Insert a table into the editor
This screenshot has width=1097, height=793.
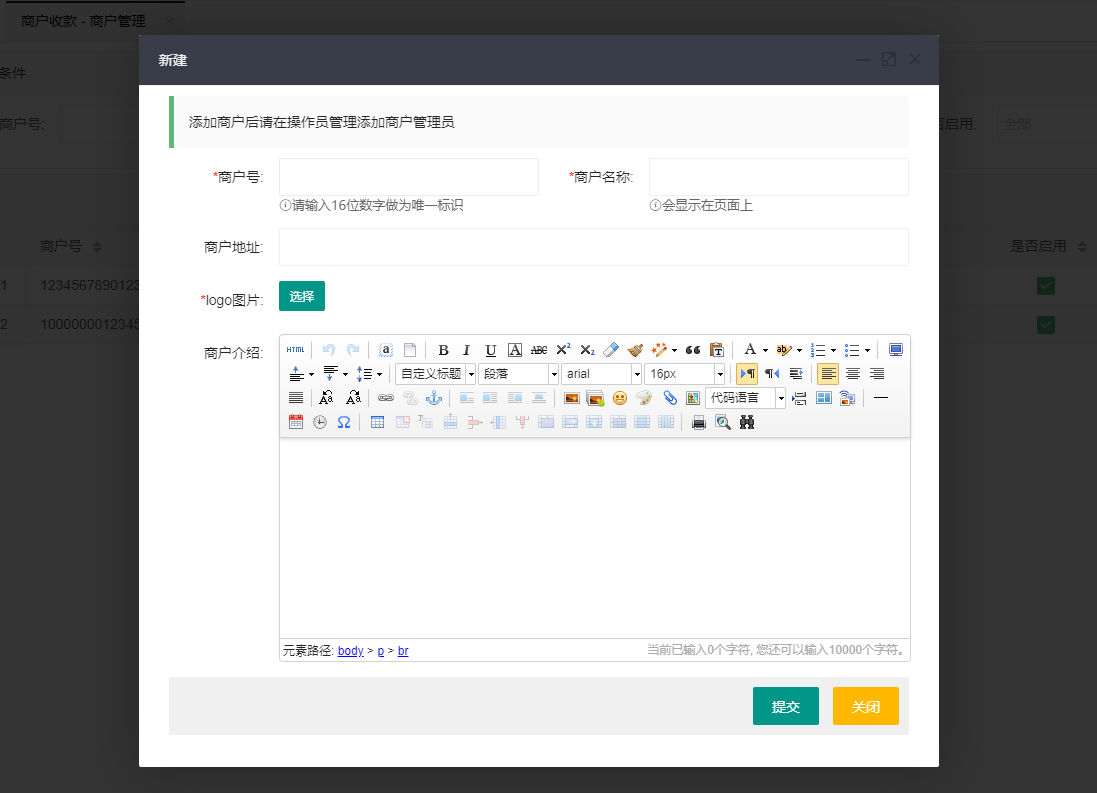click(375, 422)
